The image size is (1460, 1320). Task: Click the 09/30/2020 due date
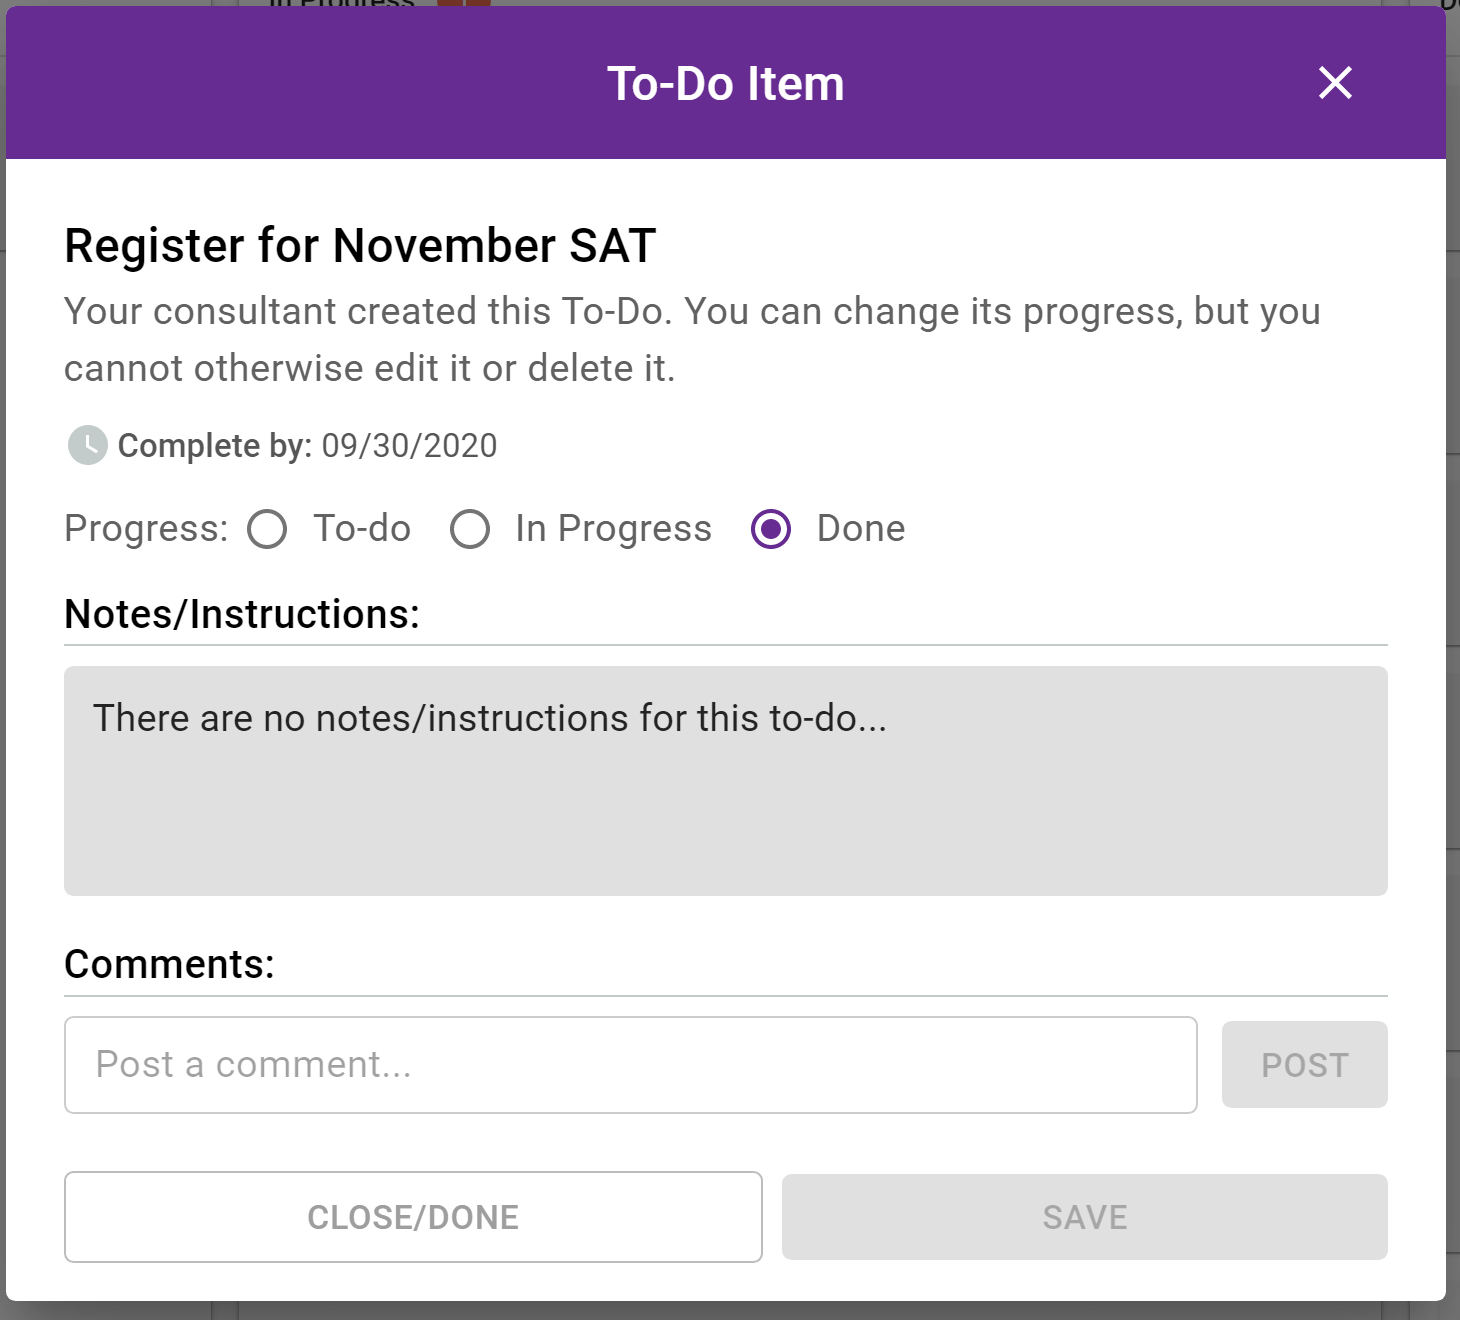pos(409,446)
